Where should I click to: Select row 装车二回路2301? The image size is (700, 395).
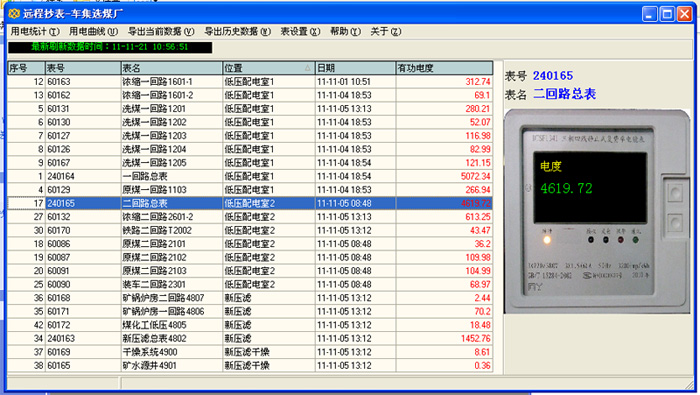click(x=250, y=284)
